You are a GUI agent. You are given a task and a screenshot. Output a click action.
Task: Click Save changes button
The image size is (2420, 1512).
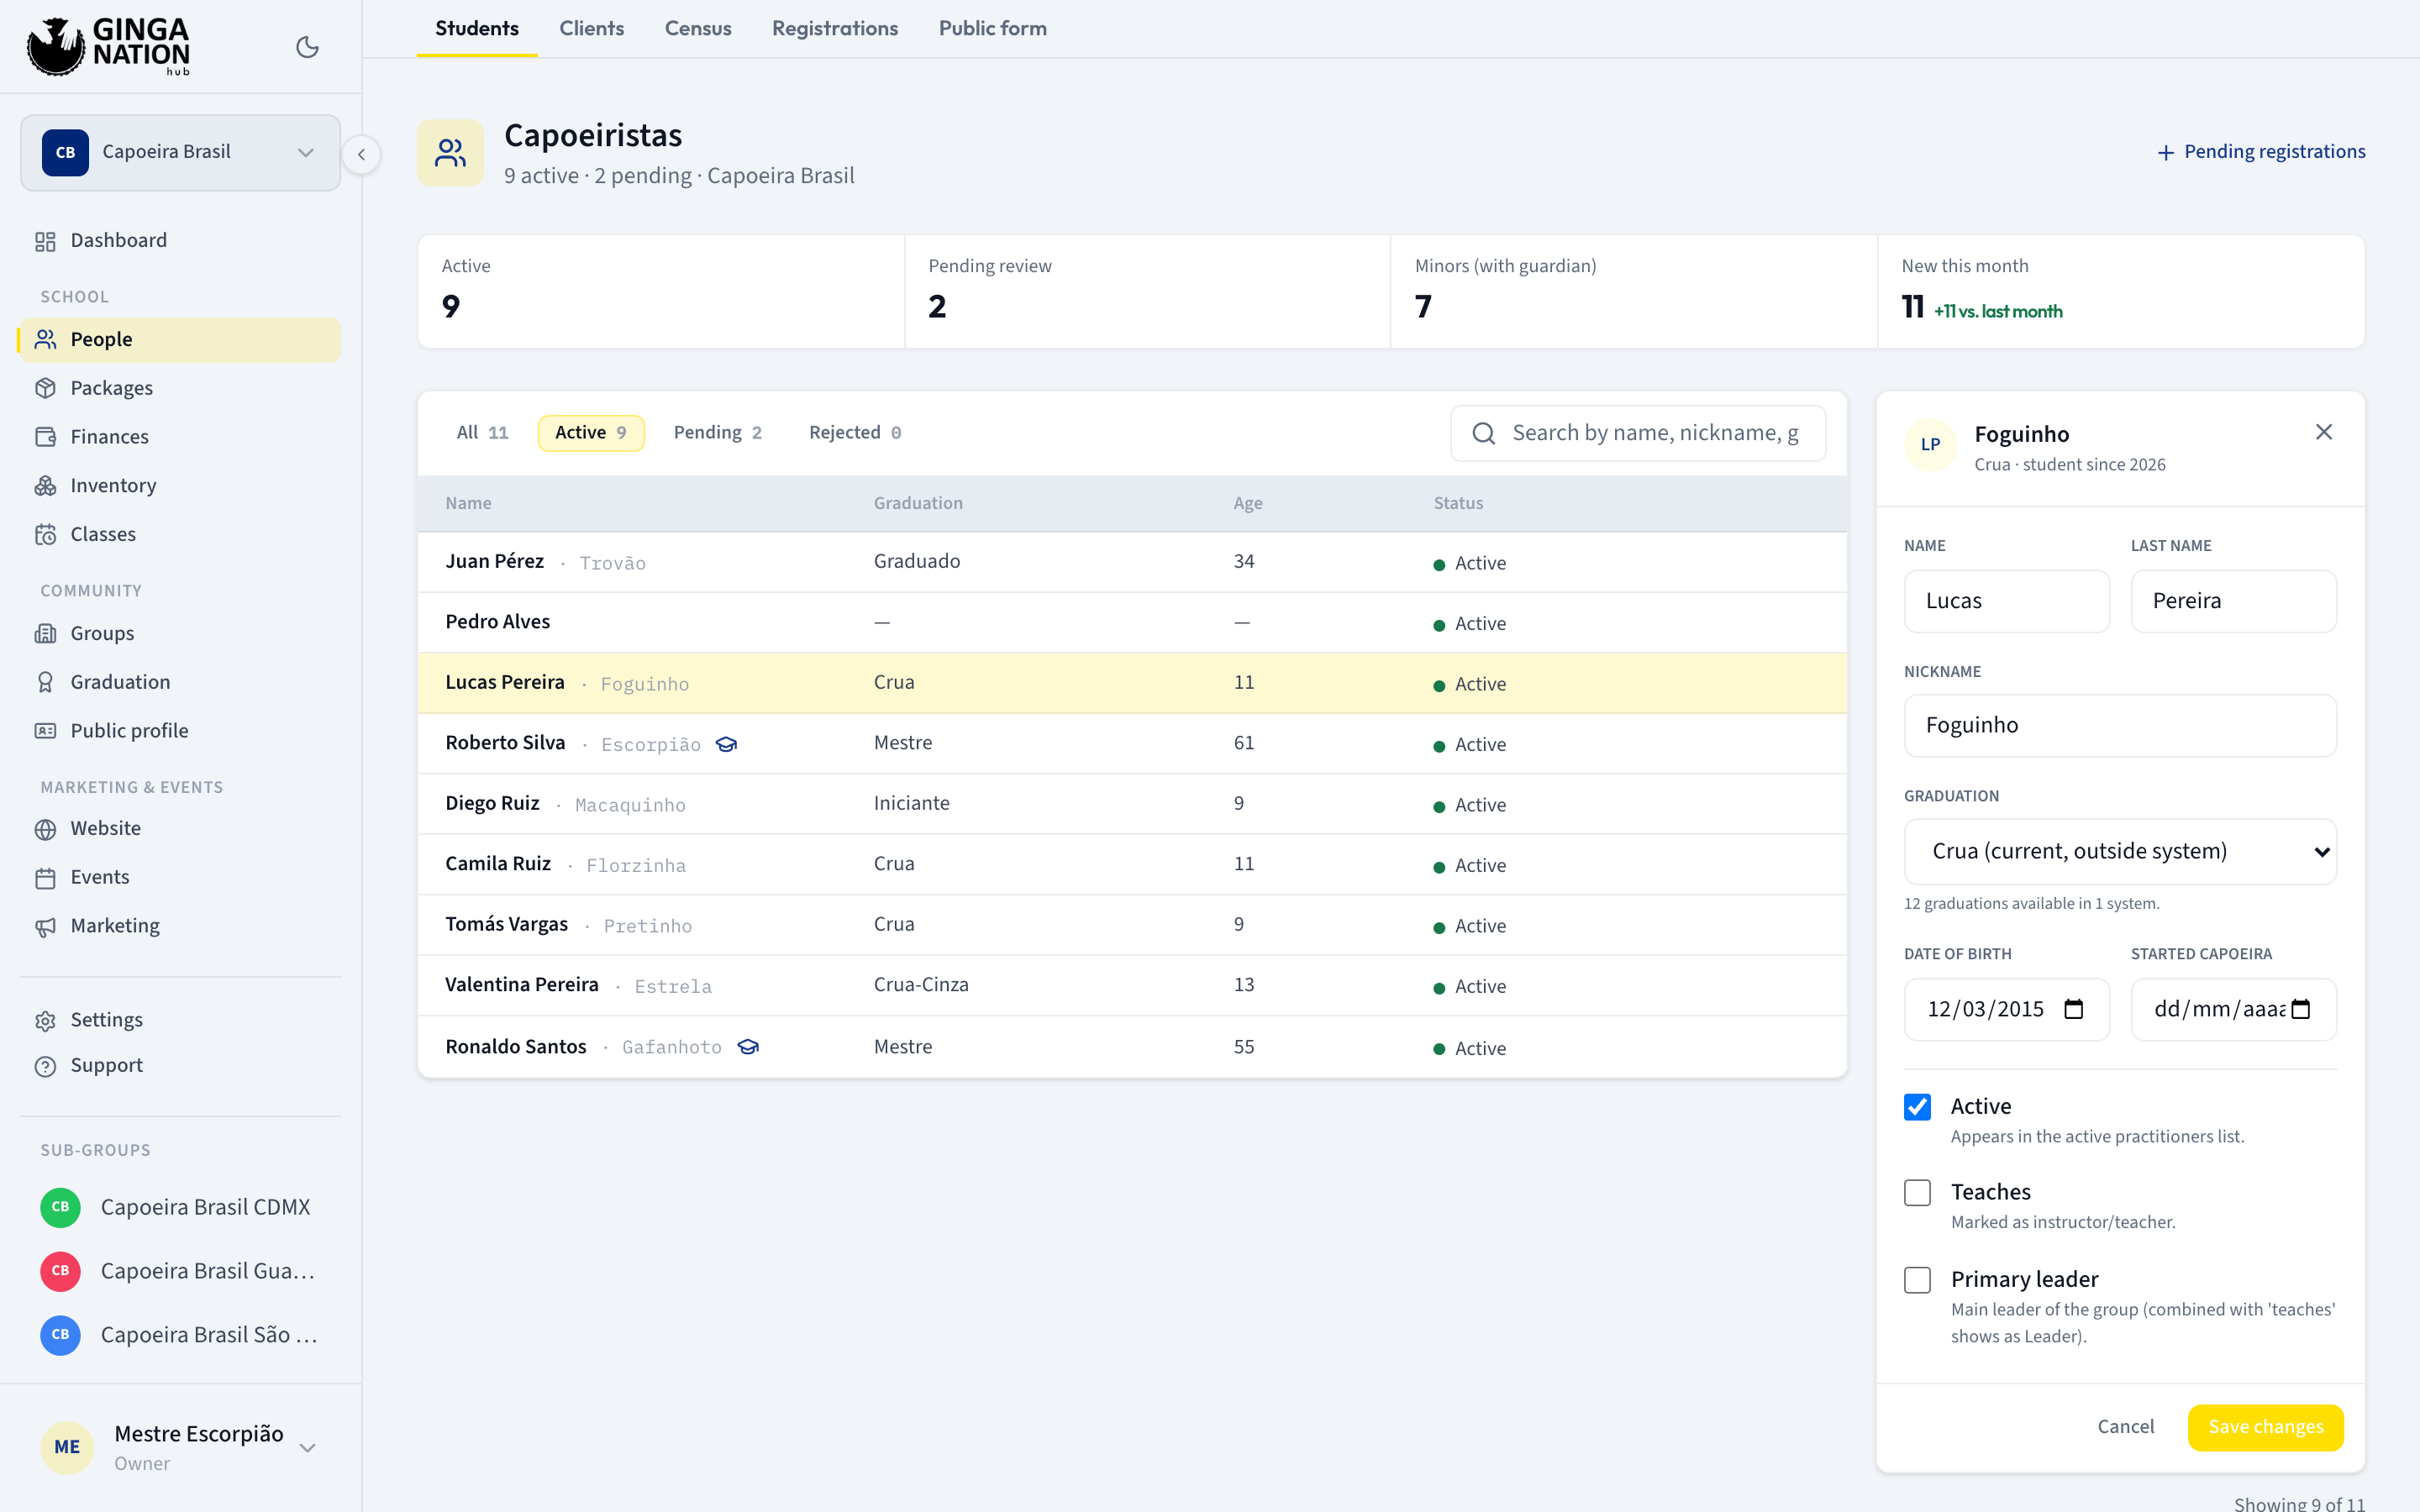[x=2265, y=1427]
